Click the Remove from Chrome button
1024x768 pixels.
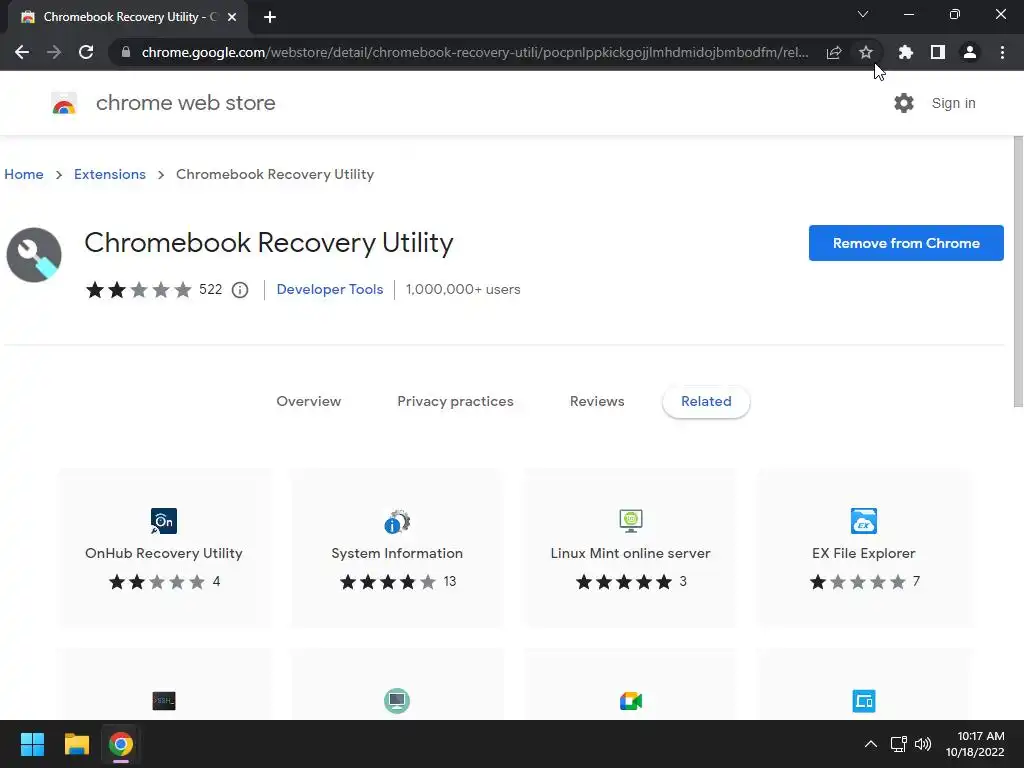tap(906, 243)
